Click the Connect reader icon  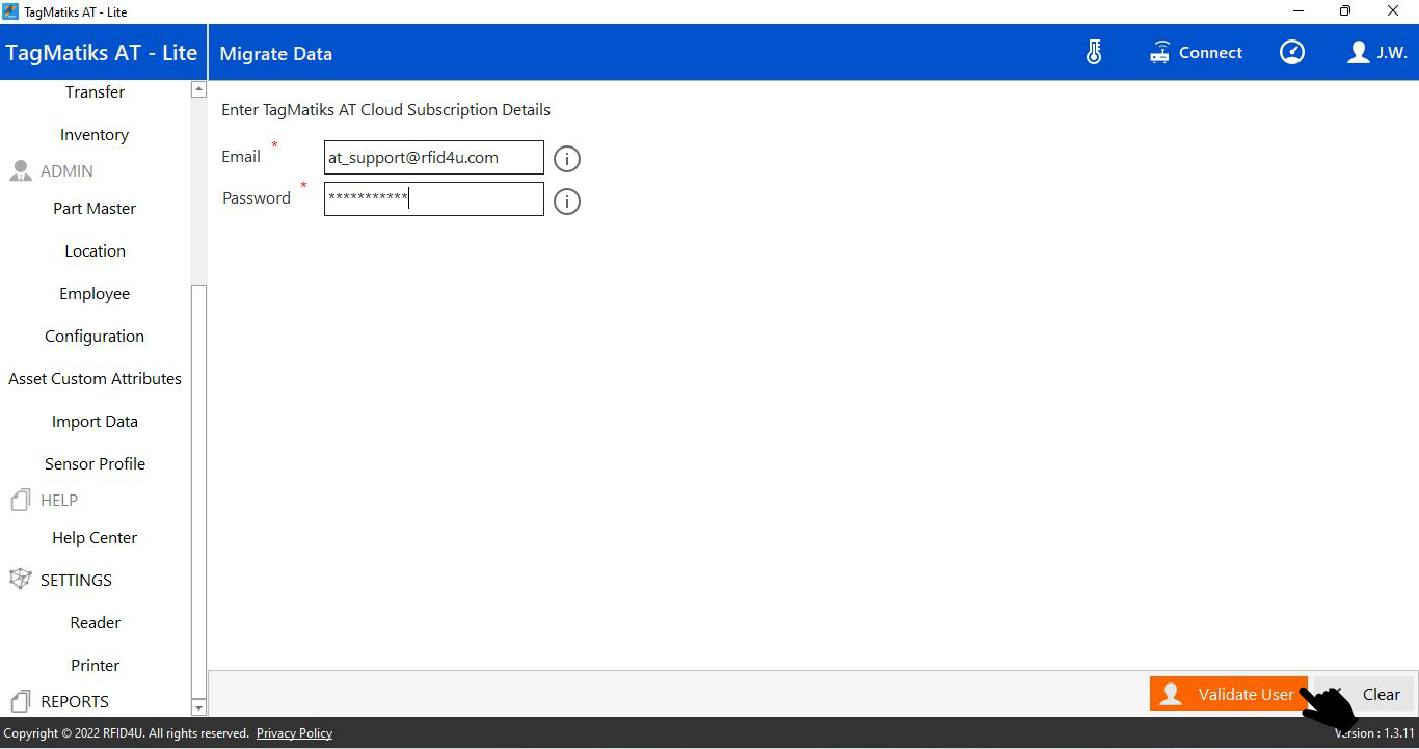(1160, 53)
